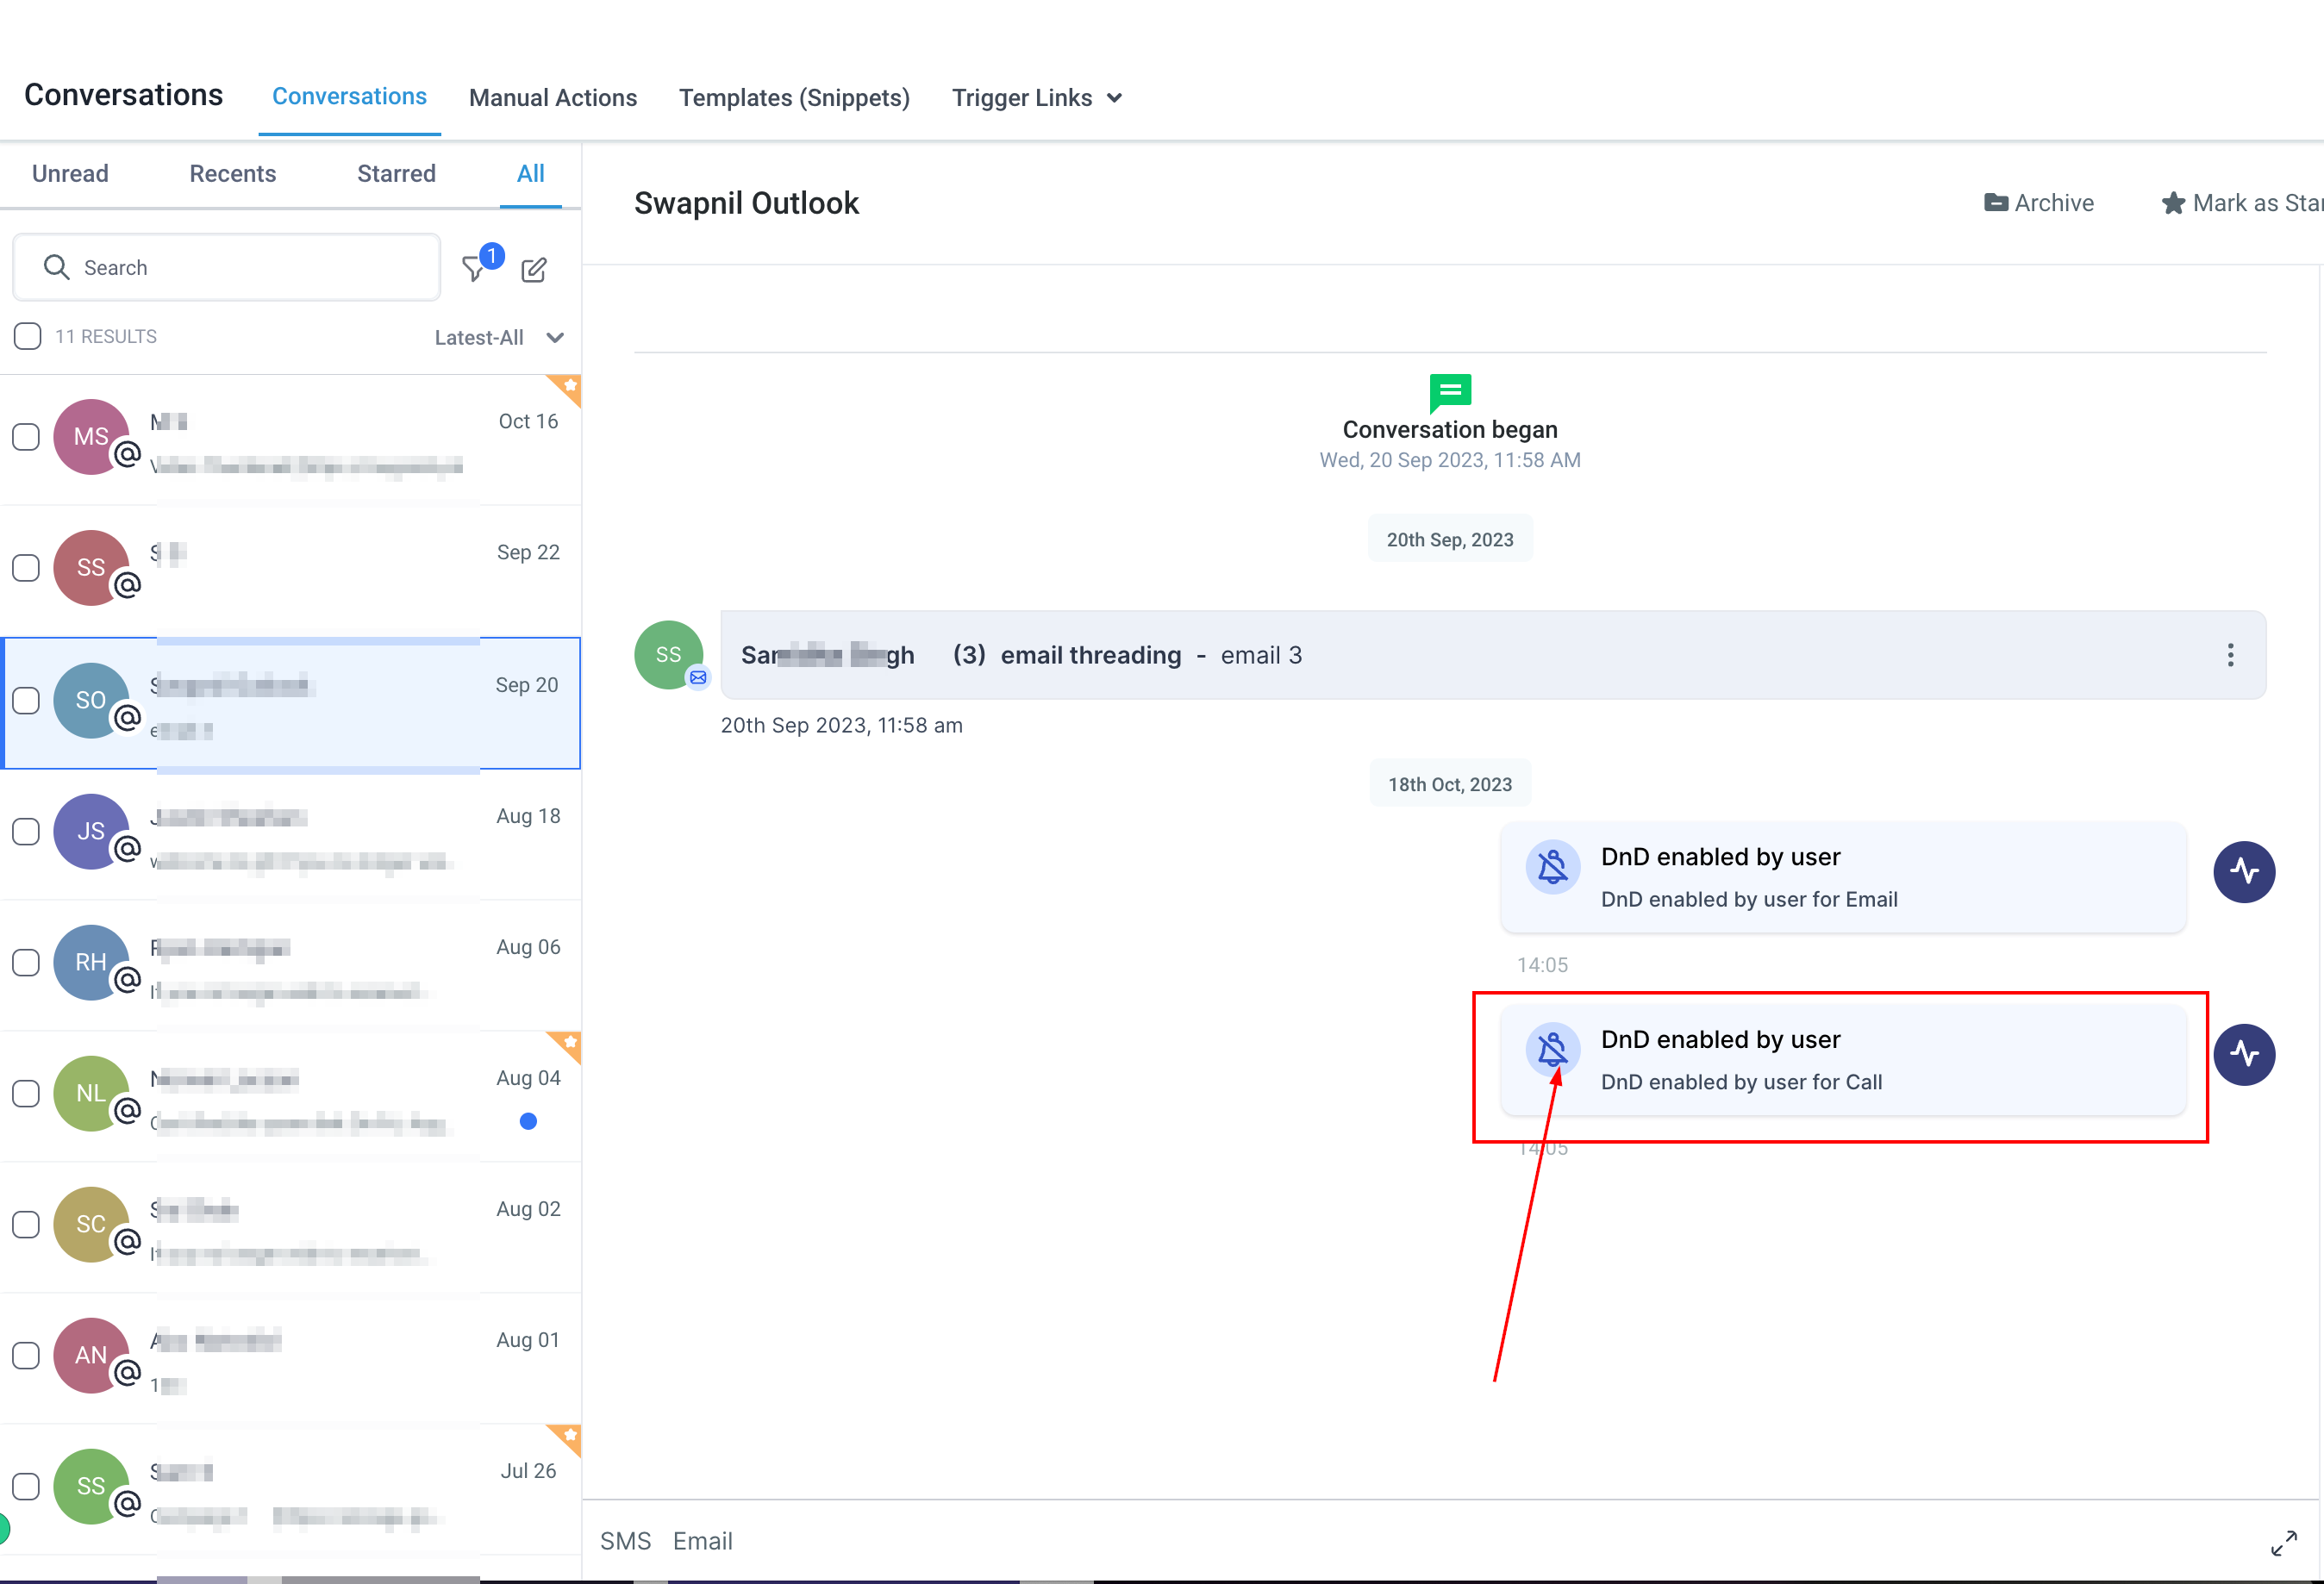This screenshot has height=1584, width=2324.
Task: Click 'DnD enabled by user for Email' text
Action: click(x=1749, y=900)
